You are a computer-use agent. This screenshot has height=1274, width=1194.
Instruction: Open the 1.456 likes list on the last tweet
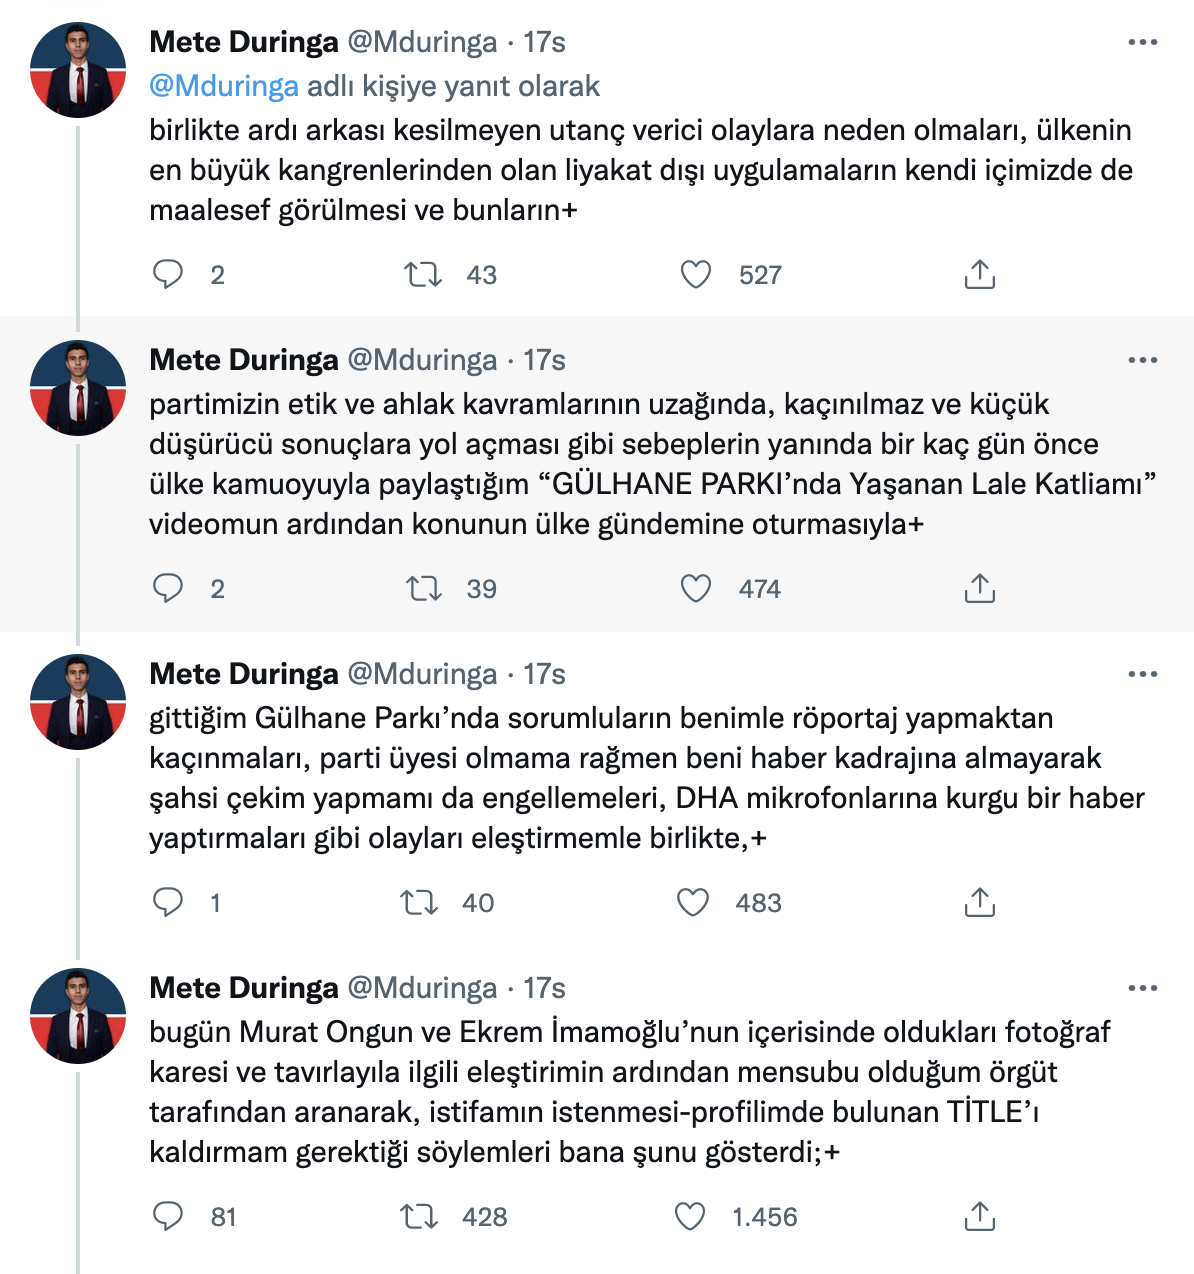[765, 1217]
